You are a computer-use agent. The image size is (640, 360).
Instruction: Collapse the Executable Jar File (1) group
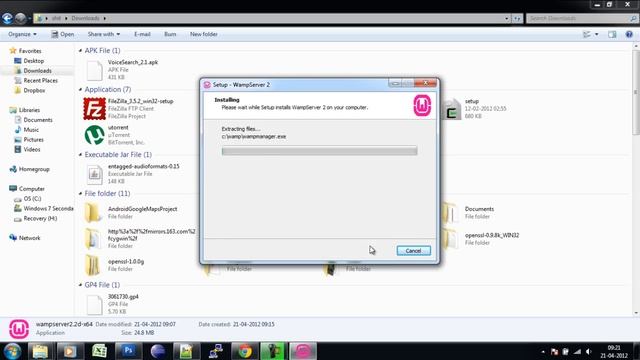coord(80,155)
